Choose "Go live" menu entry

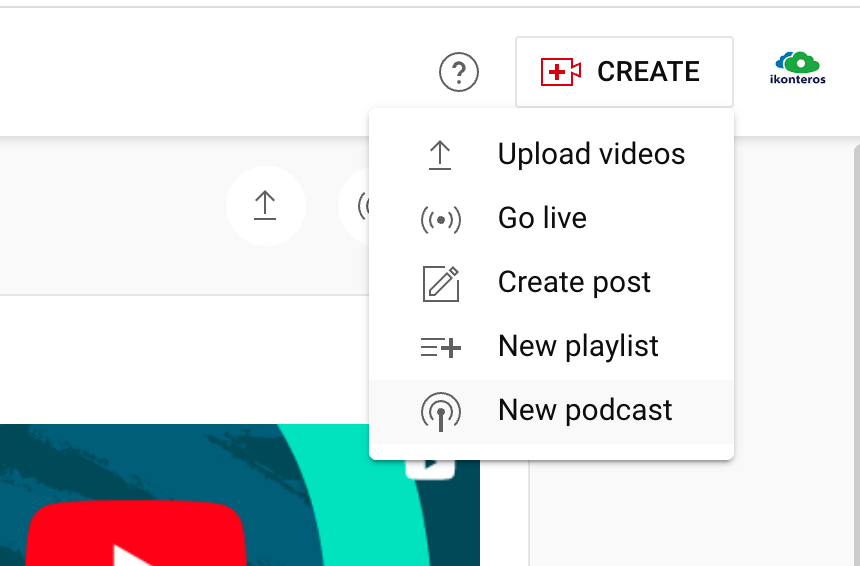[x=542, y=219]
